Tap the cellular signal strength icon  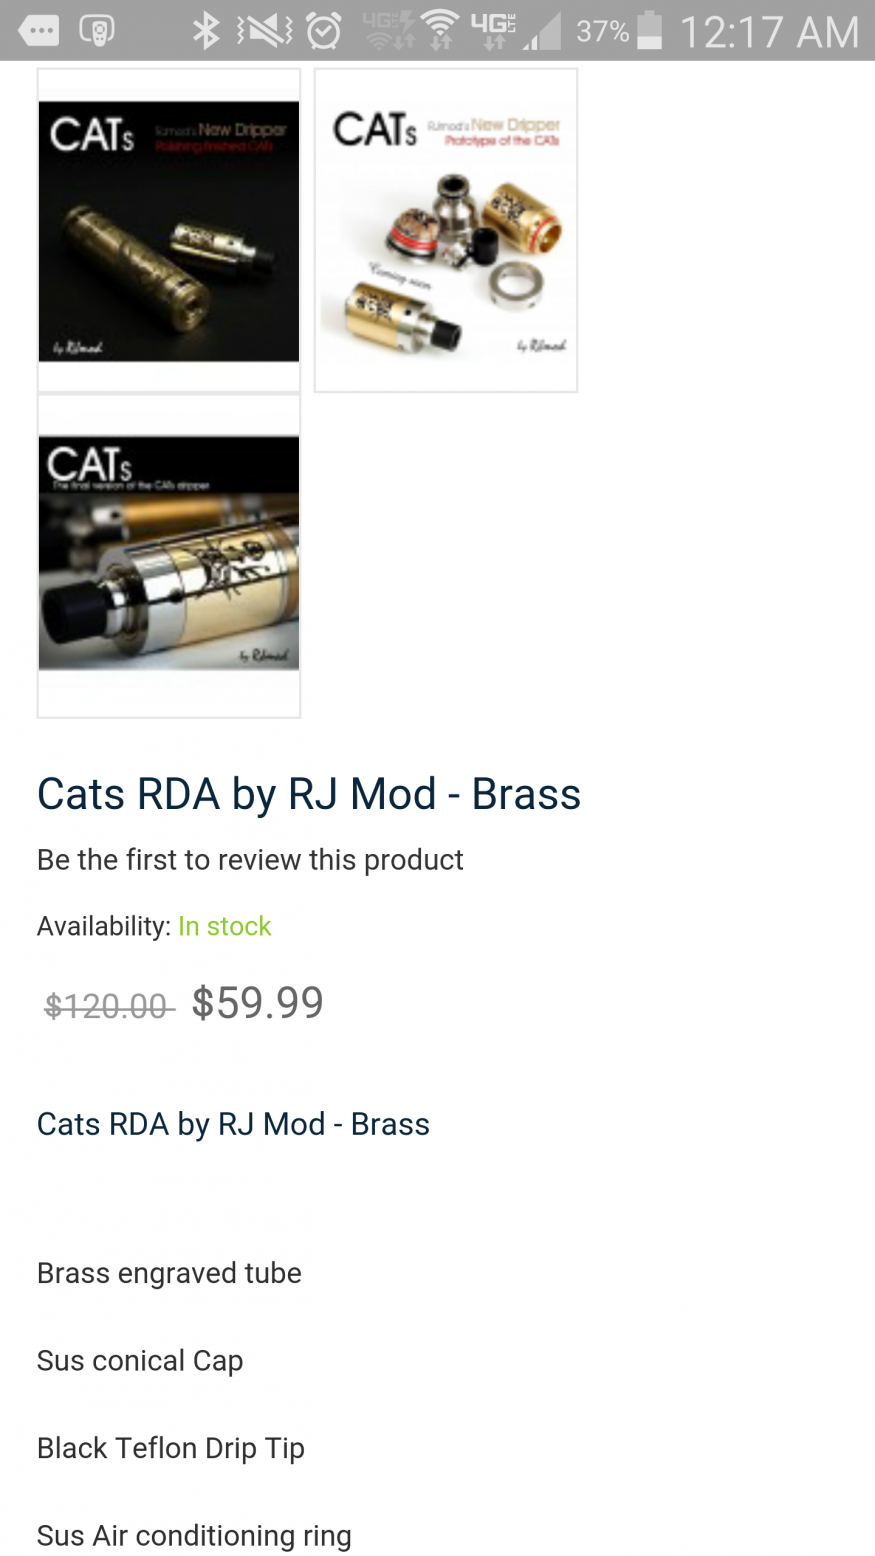tap(541, 33)
